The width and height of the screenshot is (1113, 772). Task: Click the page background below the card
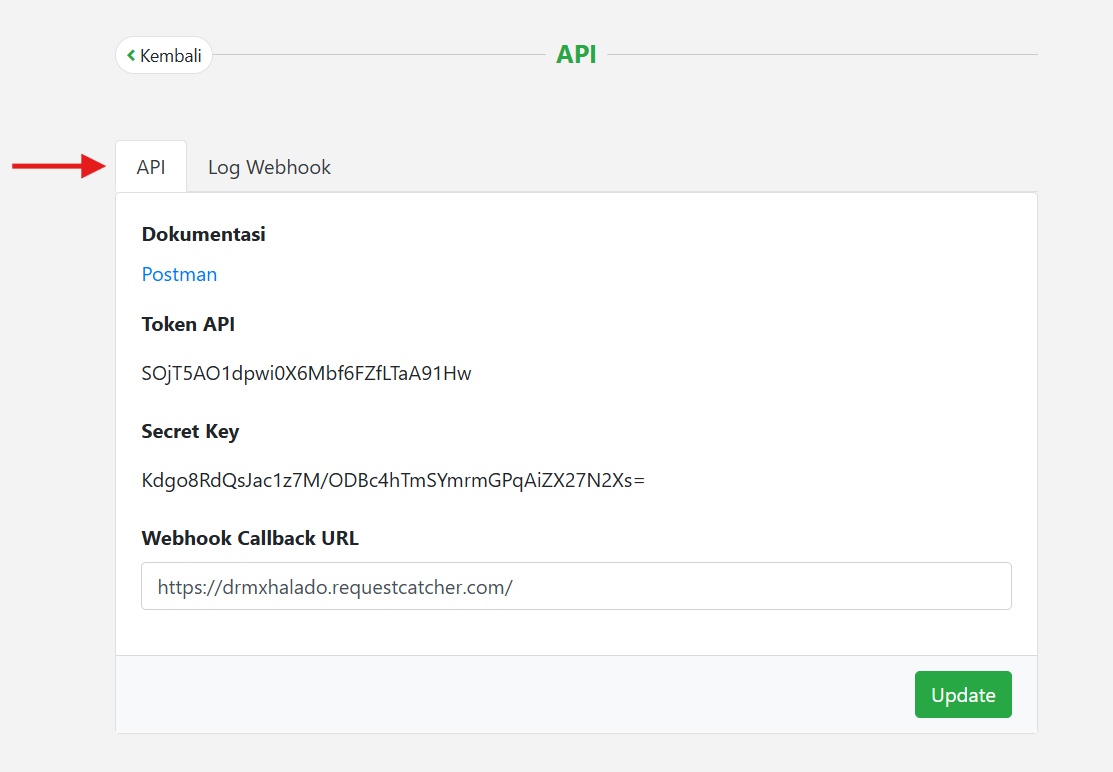pyautogui.click(x=576, y=754)
